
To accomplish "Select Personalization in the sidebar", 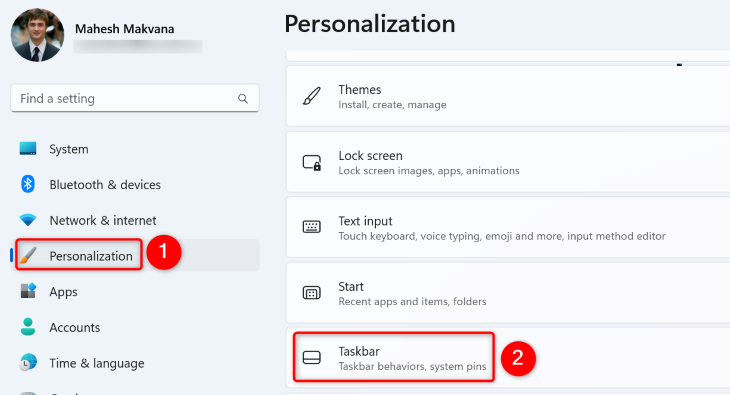I will click(135, 255).
